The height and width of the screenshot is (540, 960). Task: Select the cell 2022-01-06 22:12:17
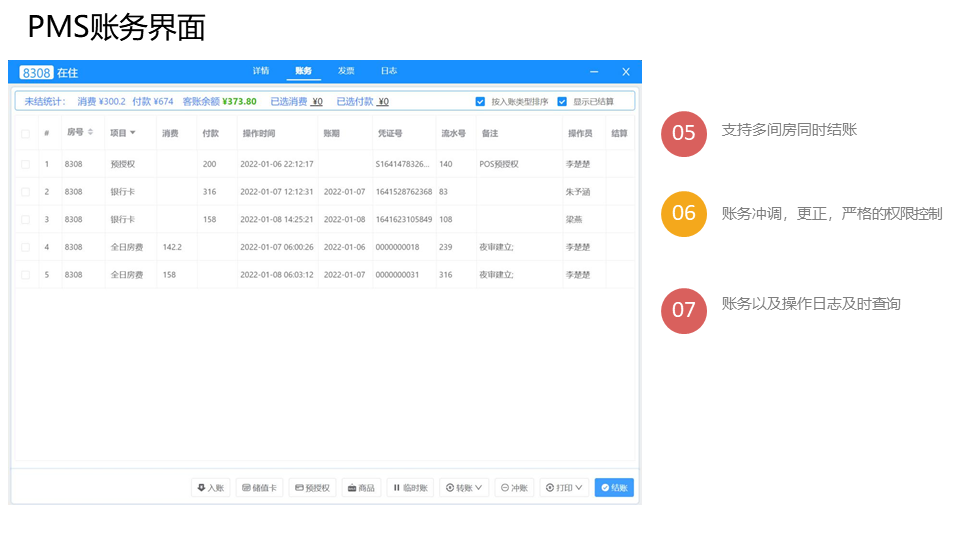277,164
